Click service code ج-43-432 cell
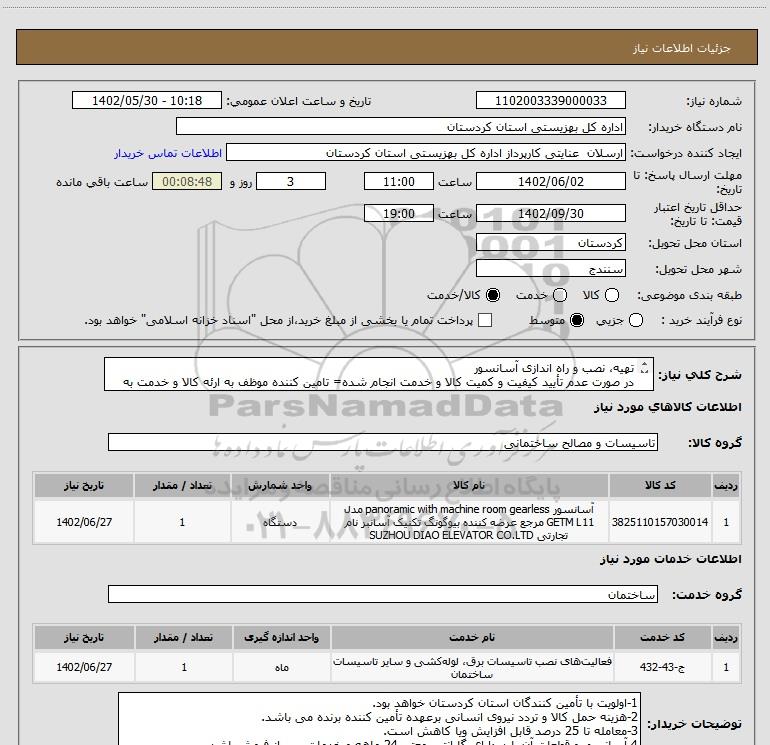The height and width of the screenshot is (745, 770). tap(662, 667)
